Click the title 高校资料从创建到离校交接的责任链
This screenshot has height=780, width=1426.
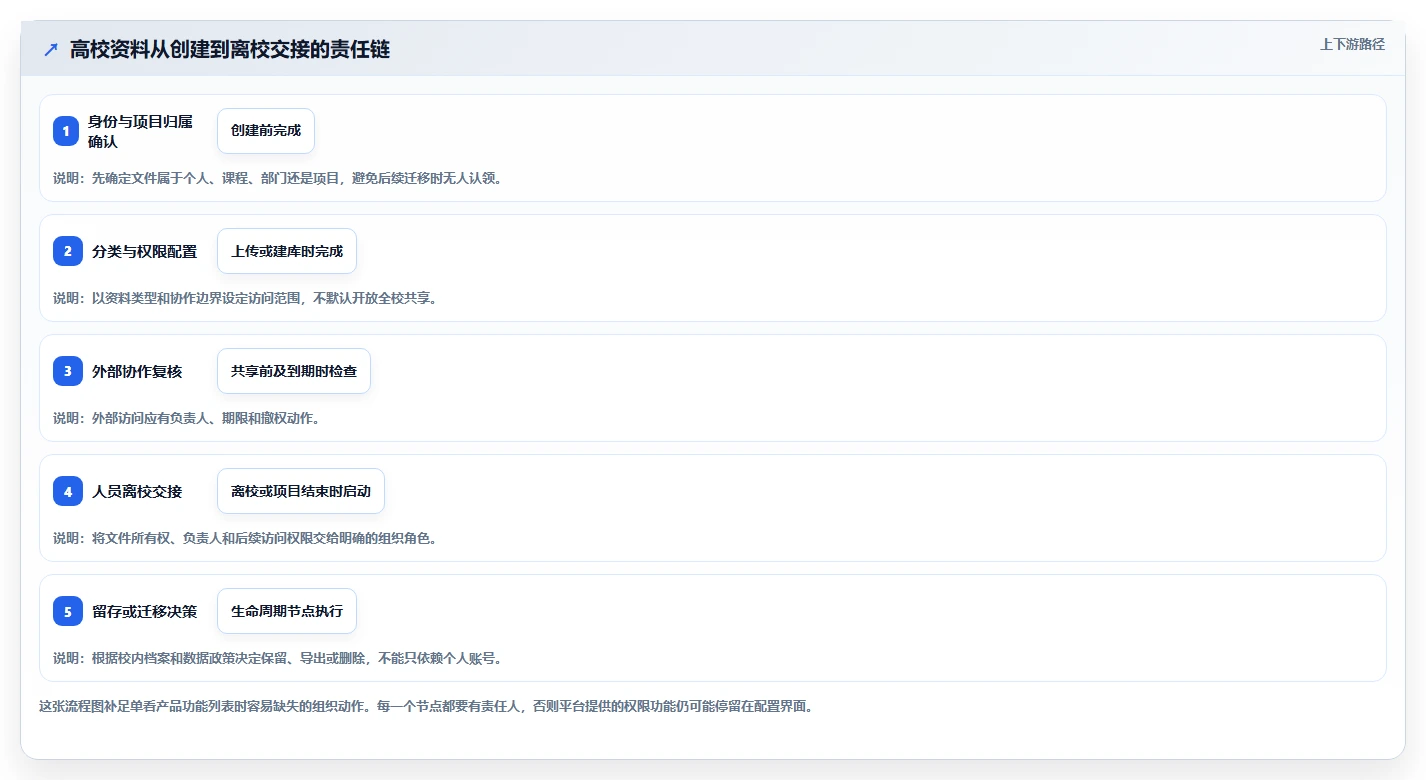point(230,49)
